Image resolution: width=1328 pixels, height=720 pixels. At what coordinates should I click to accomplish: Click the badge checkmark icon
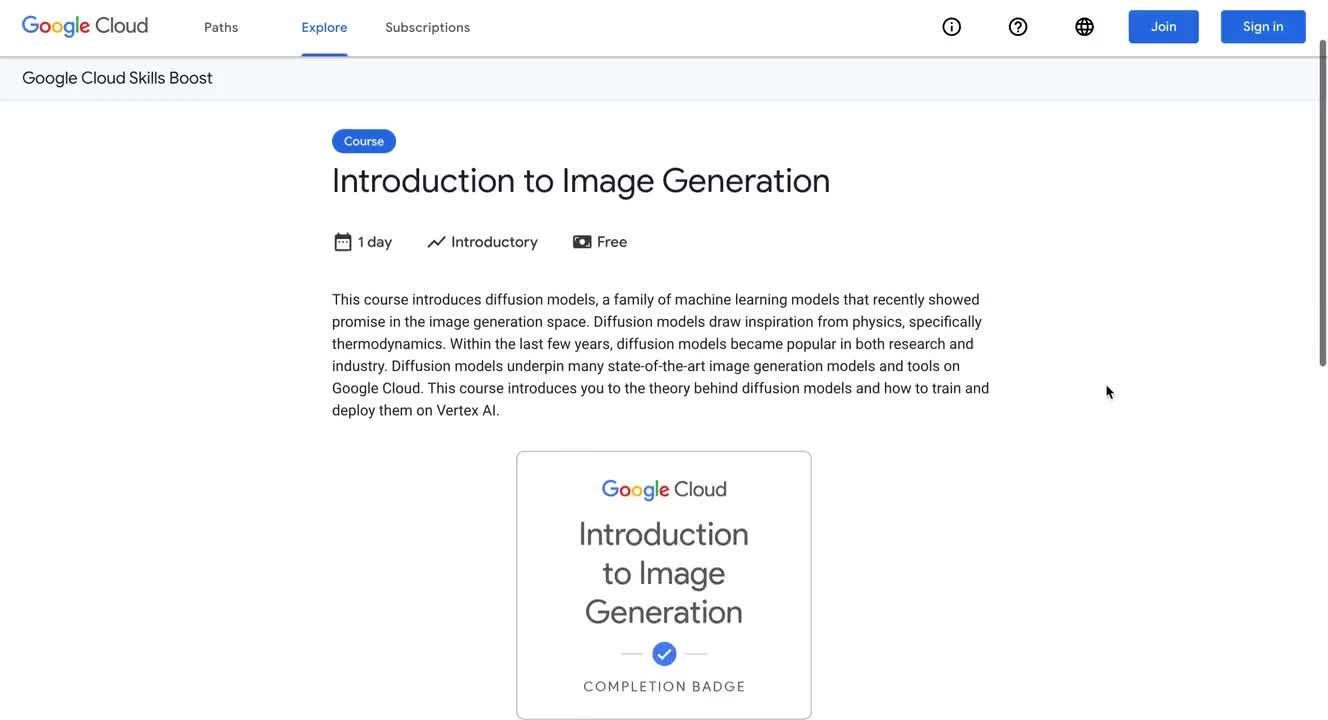664,654
